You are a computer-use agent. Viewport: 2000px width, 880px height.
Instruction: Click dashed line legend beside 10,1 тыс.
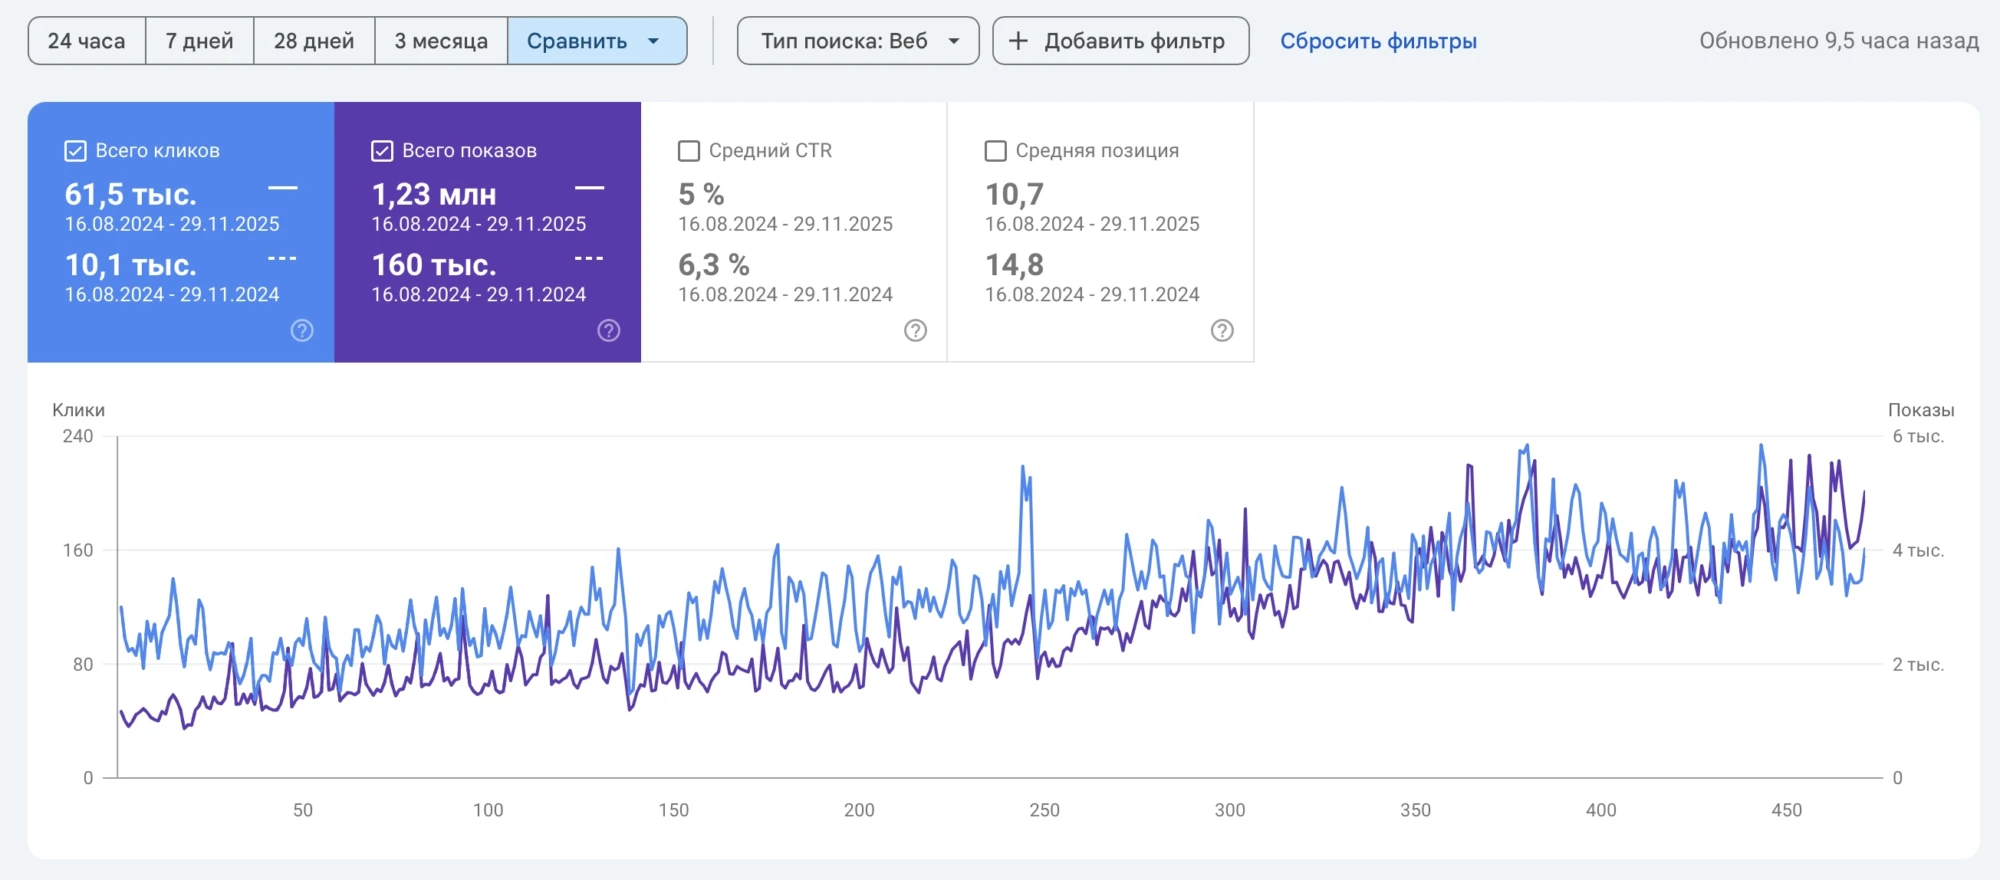click(283, 259)
